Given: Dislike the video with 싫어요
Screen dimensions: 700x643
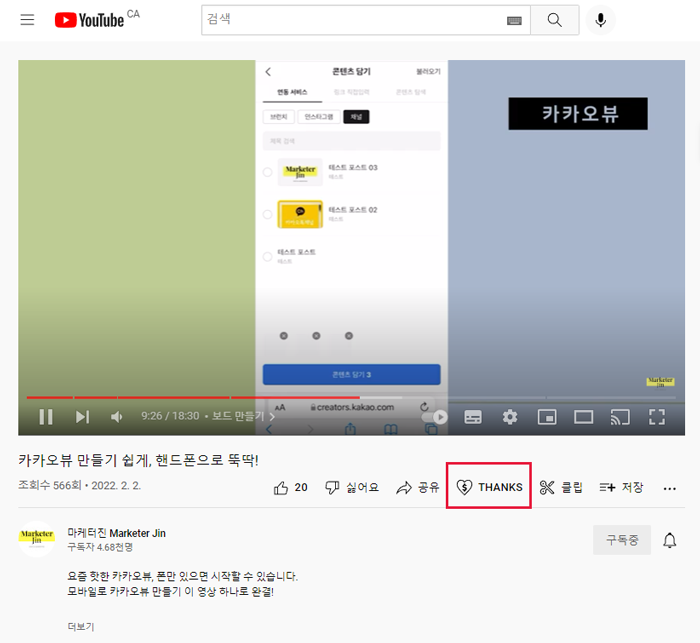Looking at the screenshot, I should click(x=352, y=488).
